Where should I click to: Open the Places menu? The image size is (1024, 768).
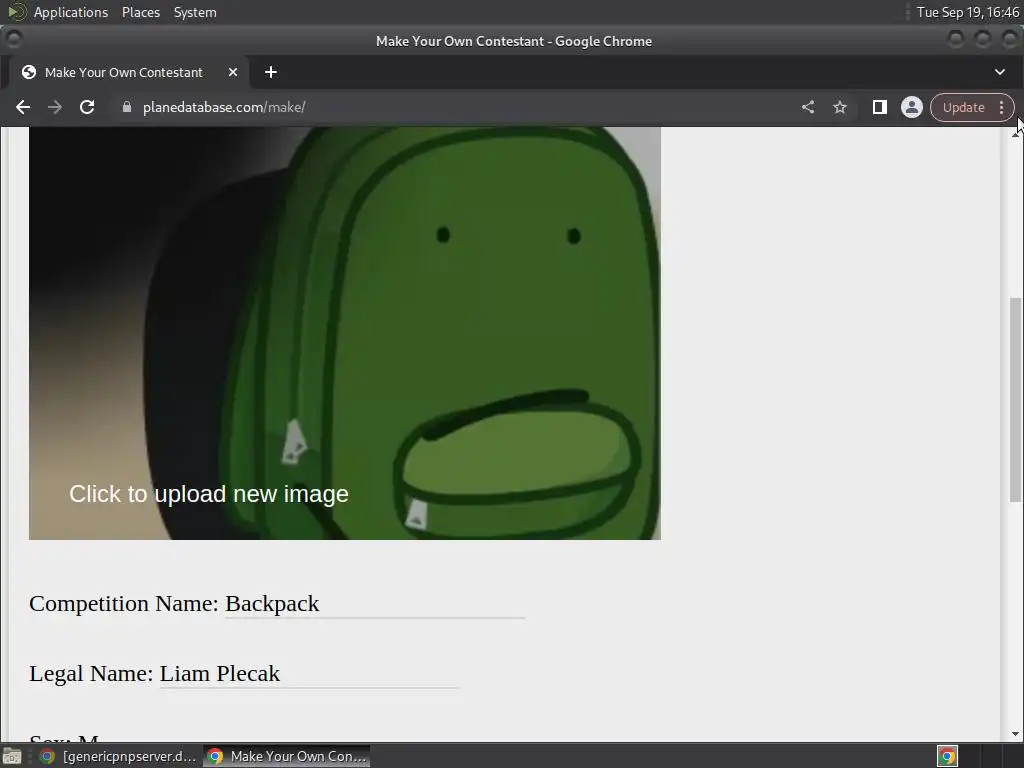click(140, 12)
